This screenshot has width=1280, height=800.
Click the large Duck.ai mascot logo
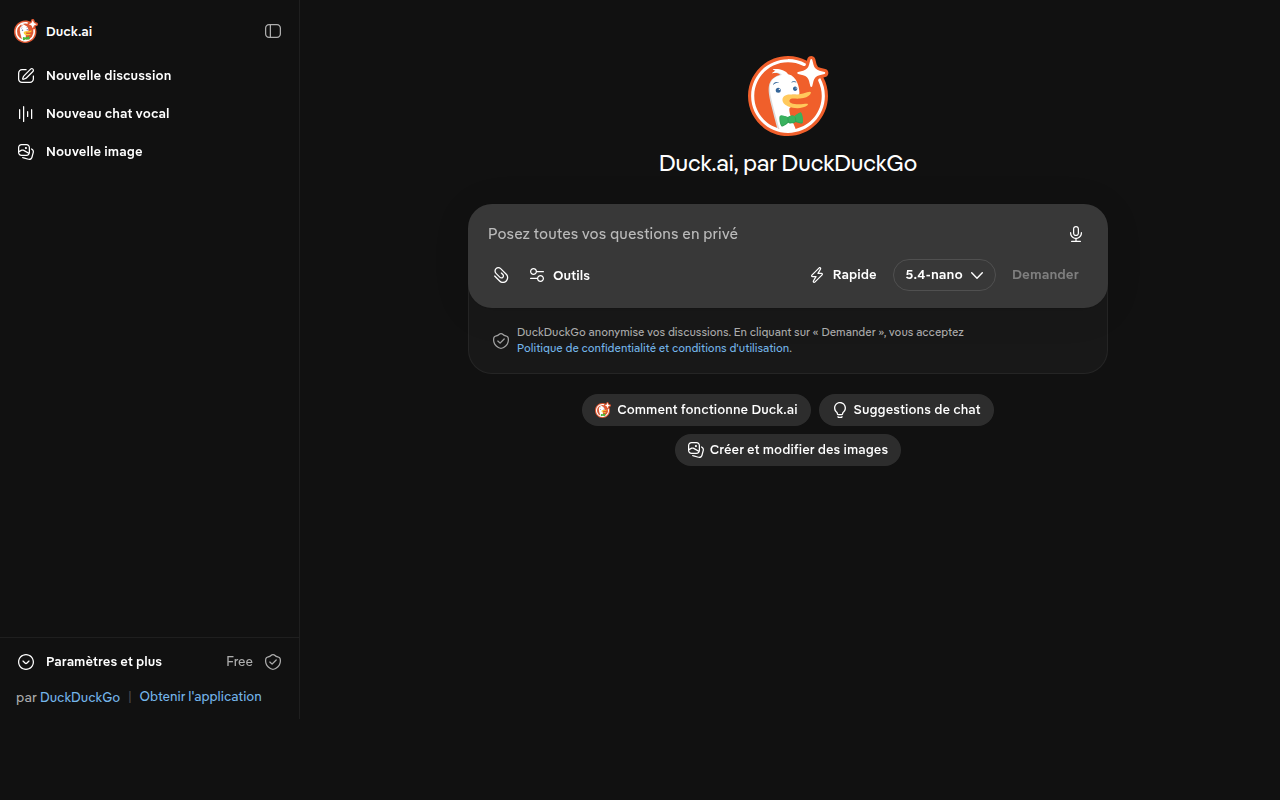point(788,96)
